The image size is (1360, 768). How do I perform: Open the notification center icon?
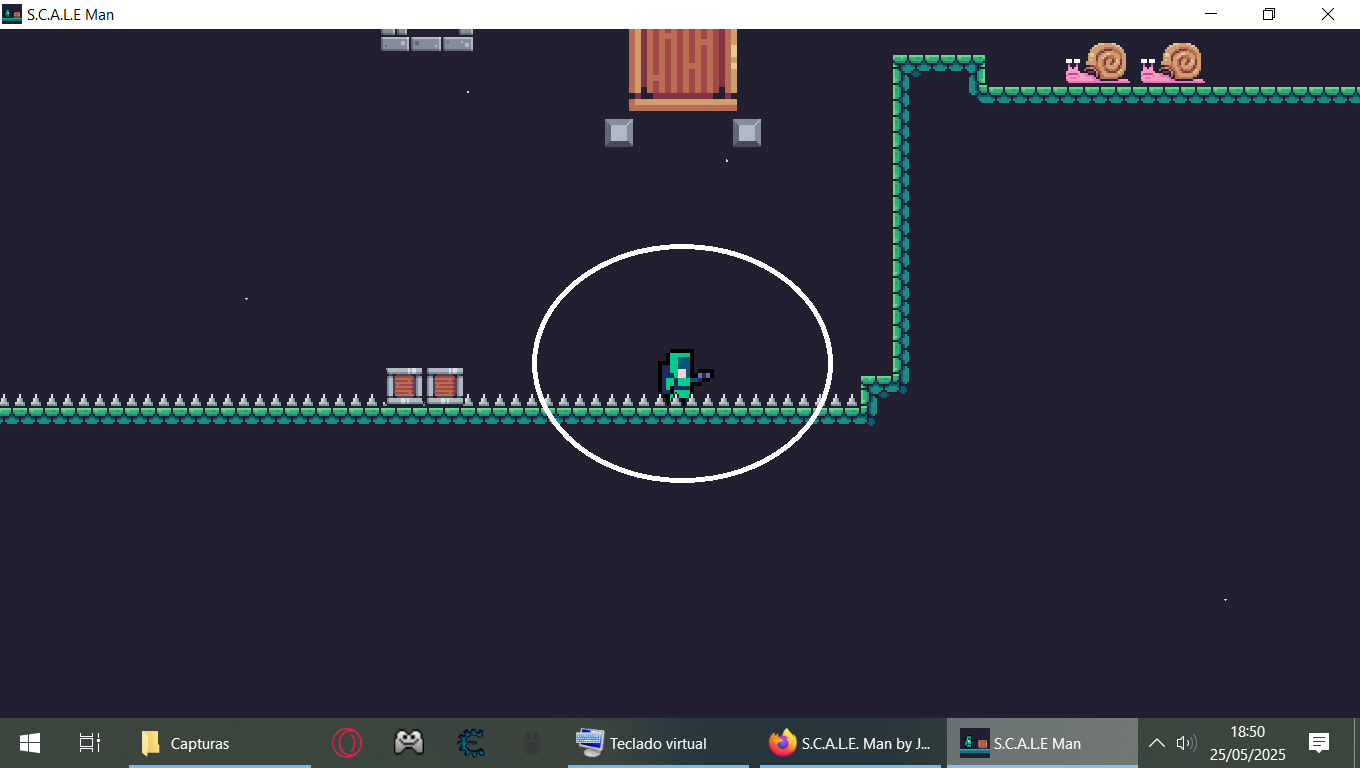1319,743
